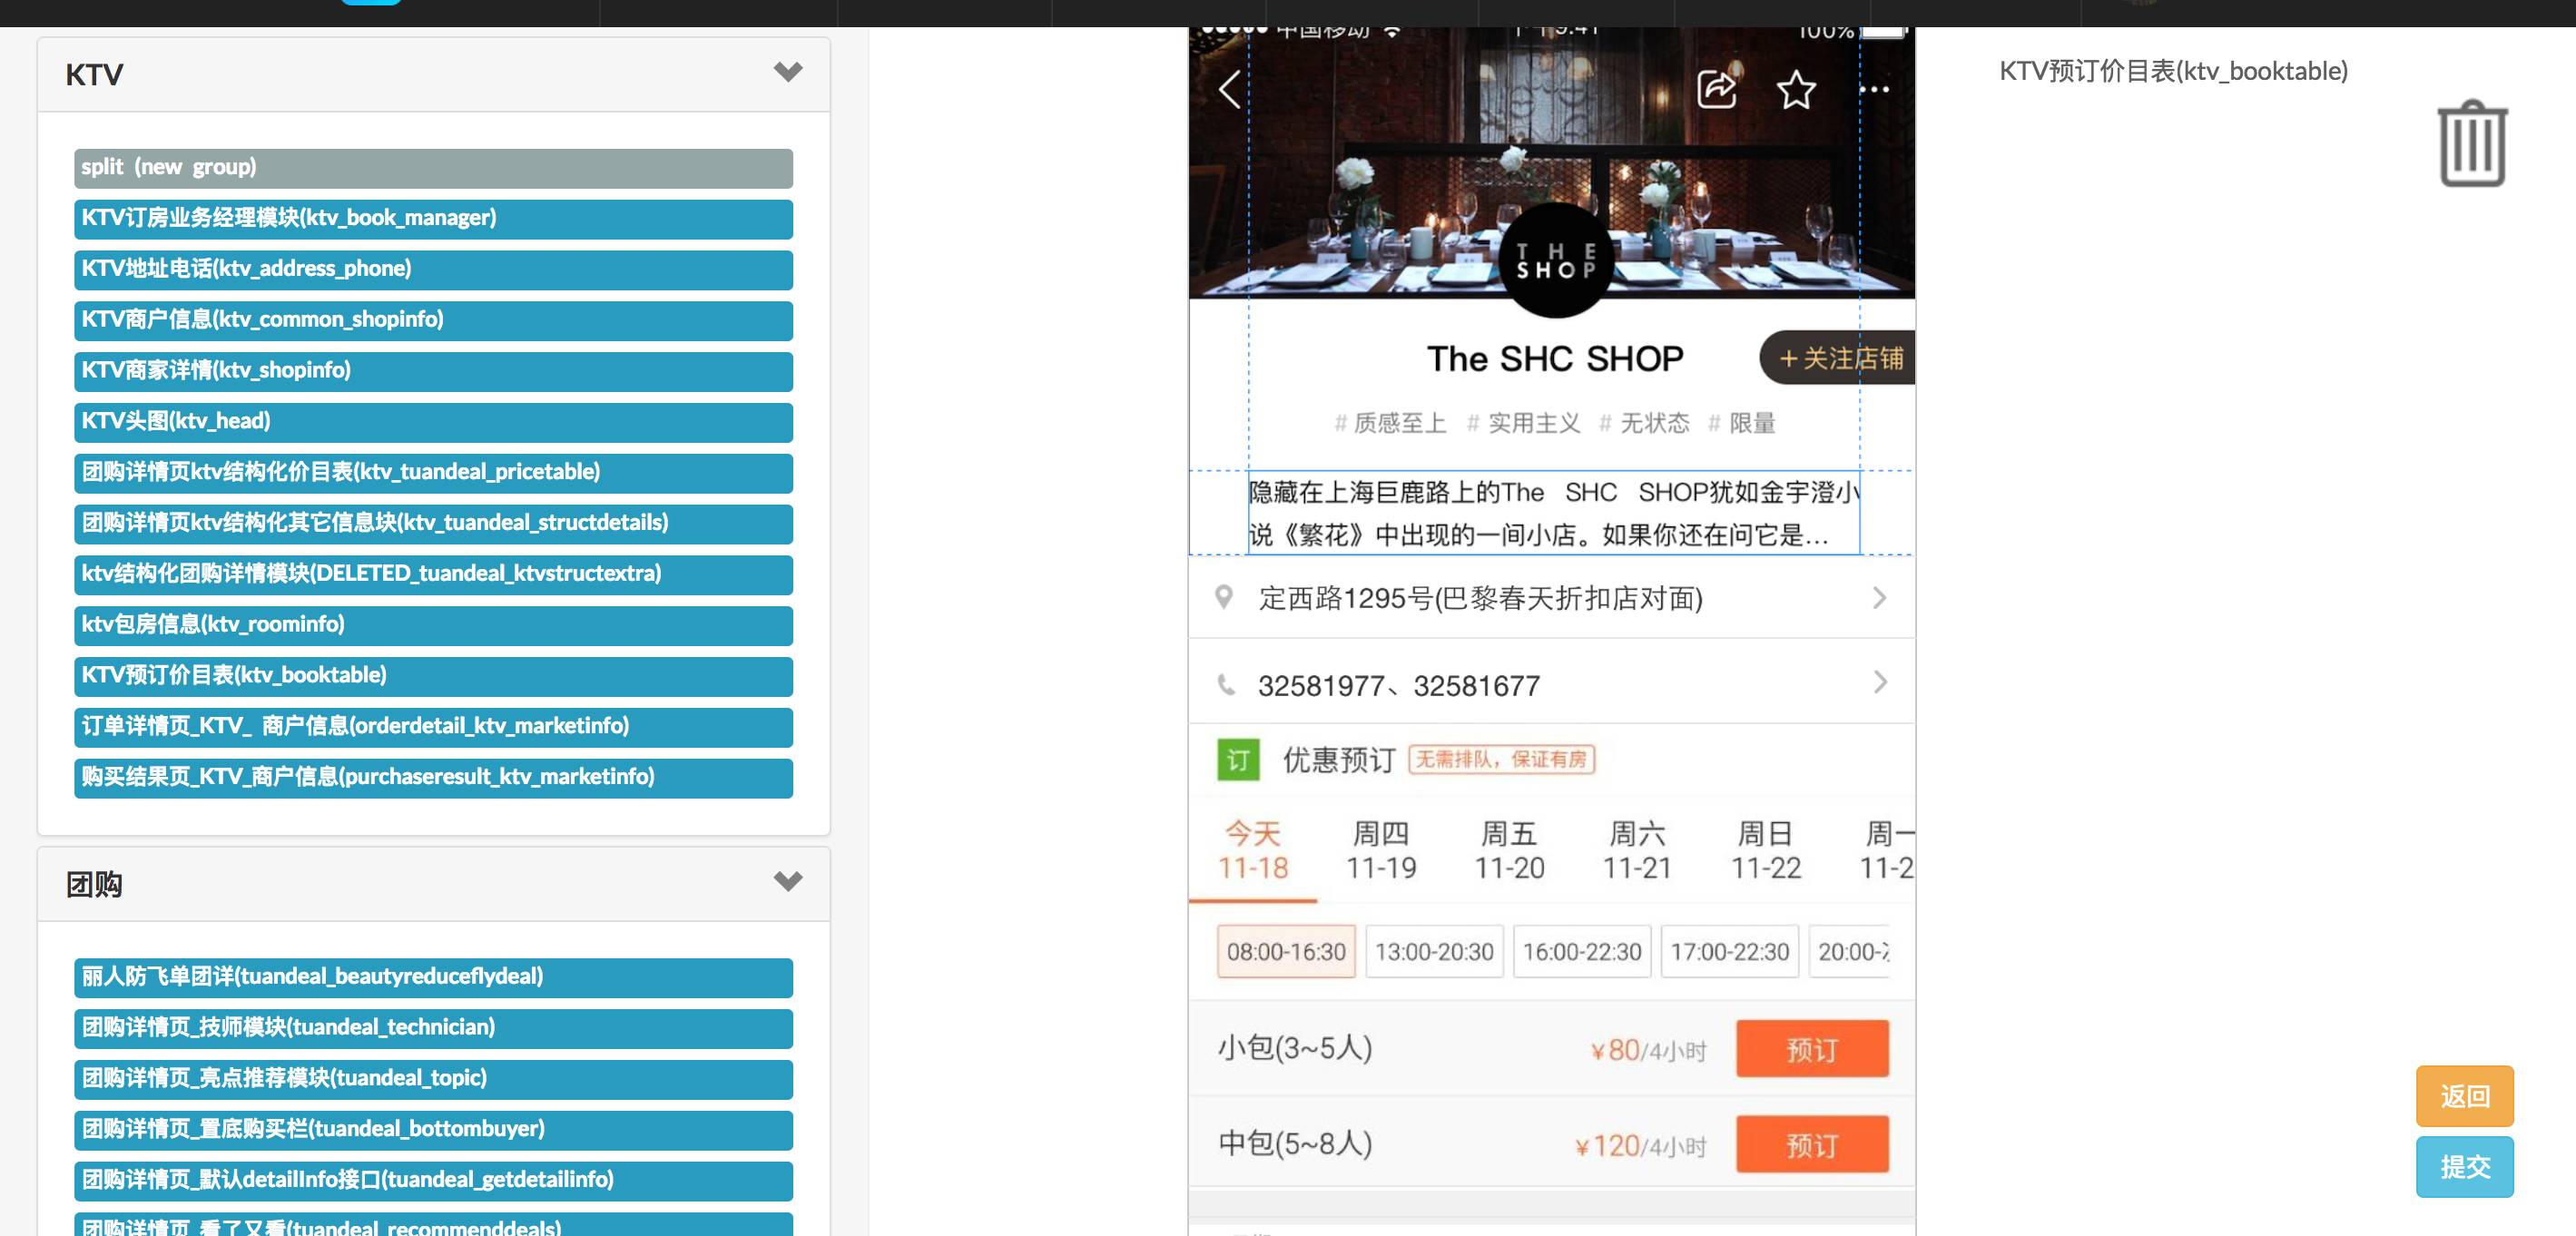Click the # 限量 tag
The height and width of the screenshot is (1236, 2576).
pyautogui.click(x=1741, y=423)
